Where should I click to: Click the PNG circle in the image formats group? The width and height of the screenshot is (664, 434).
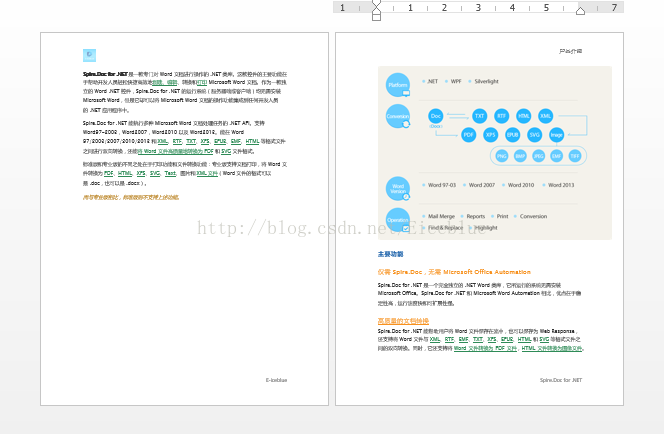502,156
